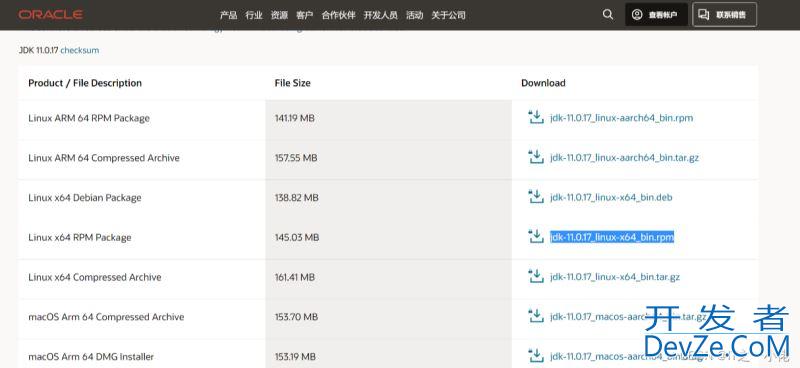Viewport: 800px width, 368px height.
Task: Download jdk-11.0.17_linux-x64_bin.deb link
Action: 611,198
